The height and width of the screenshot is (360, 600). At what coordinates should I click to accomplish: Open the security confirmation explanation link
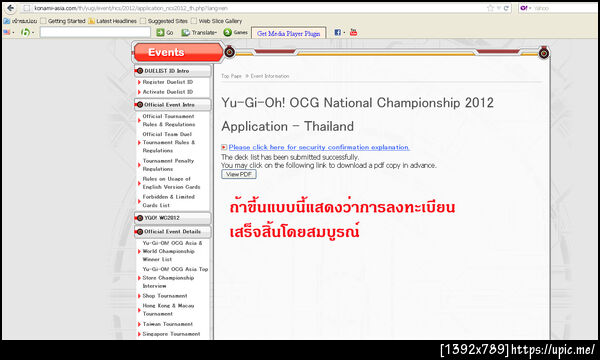pyautogui.click(x=319, y=147)
